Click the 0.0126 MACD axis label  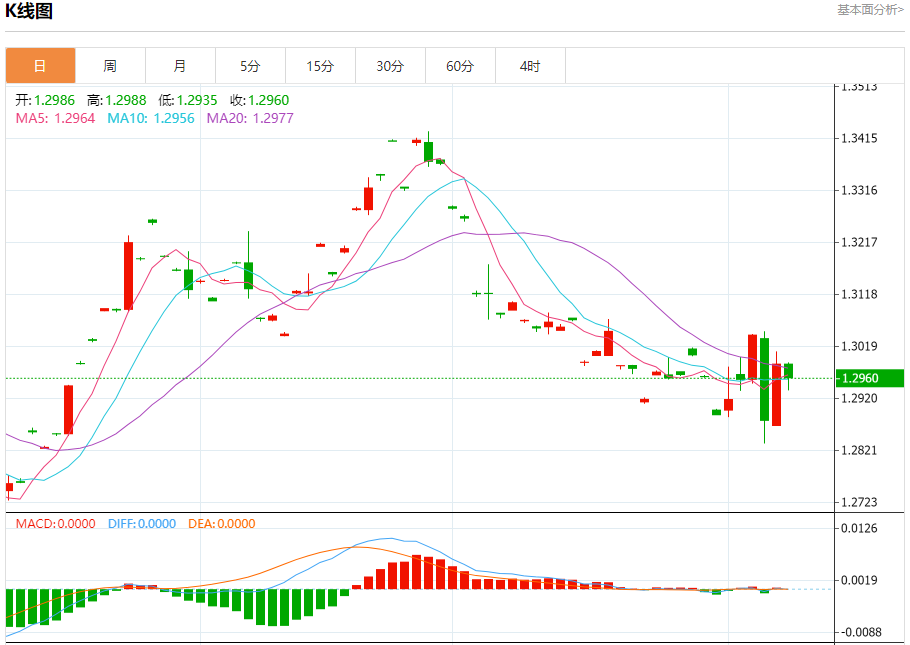click(x=859, y=528)
